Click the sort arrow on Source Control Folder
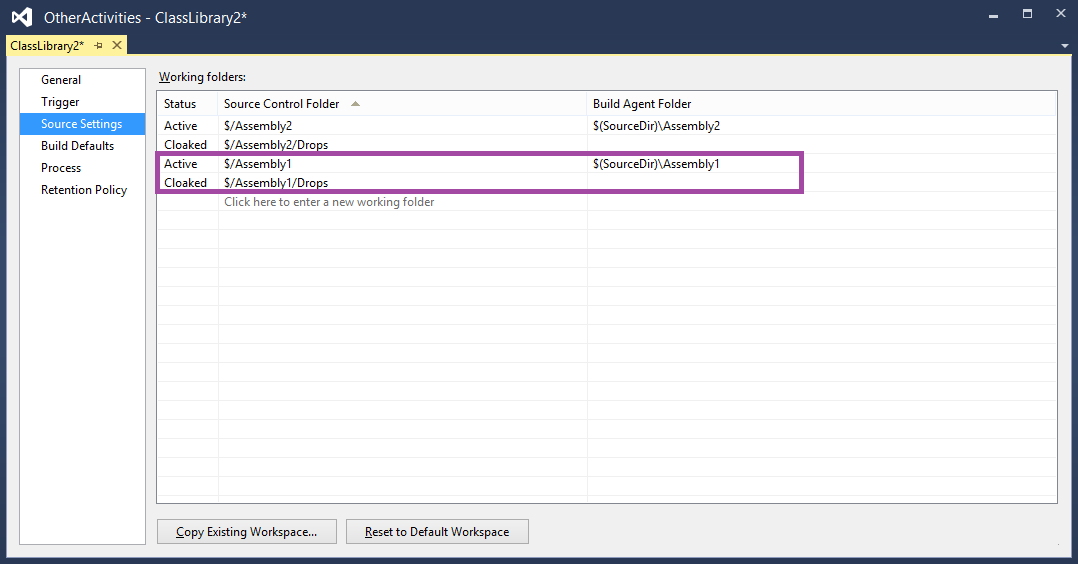Image resolution: width=1078 pixels, height=564 pixels. [x=355, y=104]
